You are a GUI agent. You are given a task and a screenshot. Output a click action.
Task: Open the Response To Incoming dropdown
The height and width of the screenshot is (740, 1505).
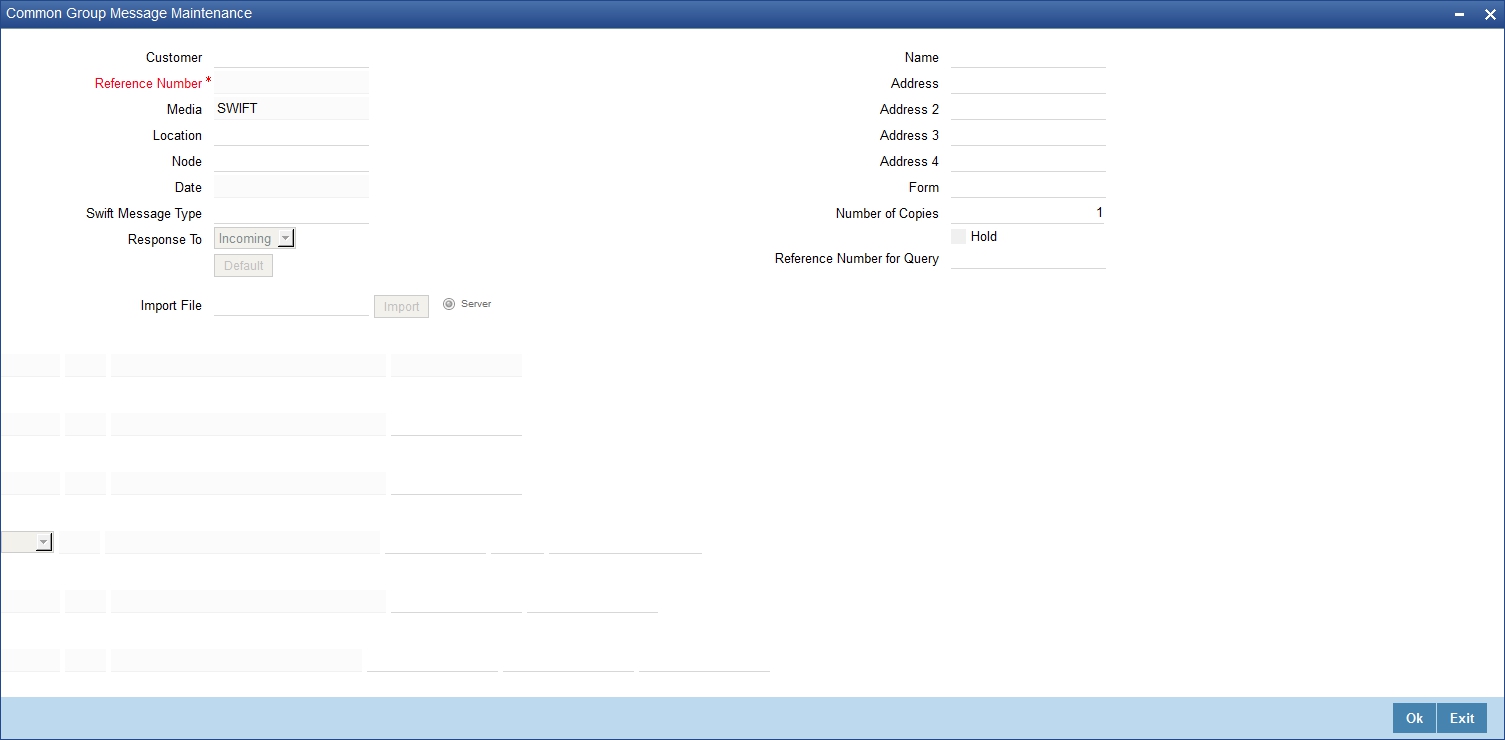coord(255,238)
